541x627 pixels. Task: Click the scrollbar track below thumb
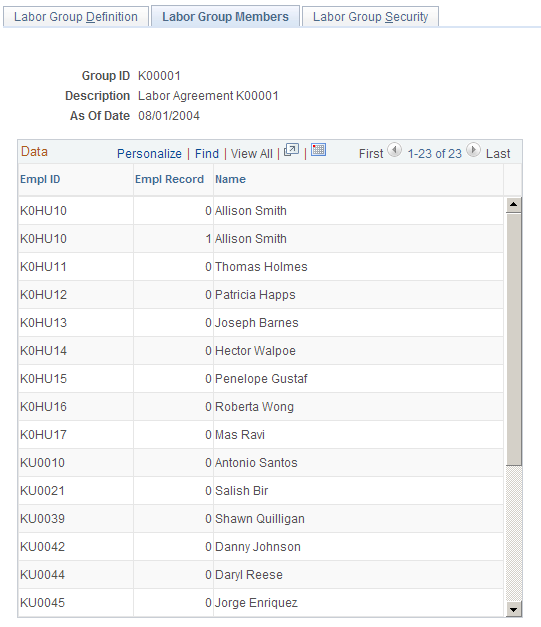(514, 533)
